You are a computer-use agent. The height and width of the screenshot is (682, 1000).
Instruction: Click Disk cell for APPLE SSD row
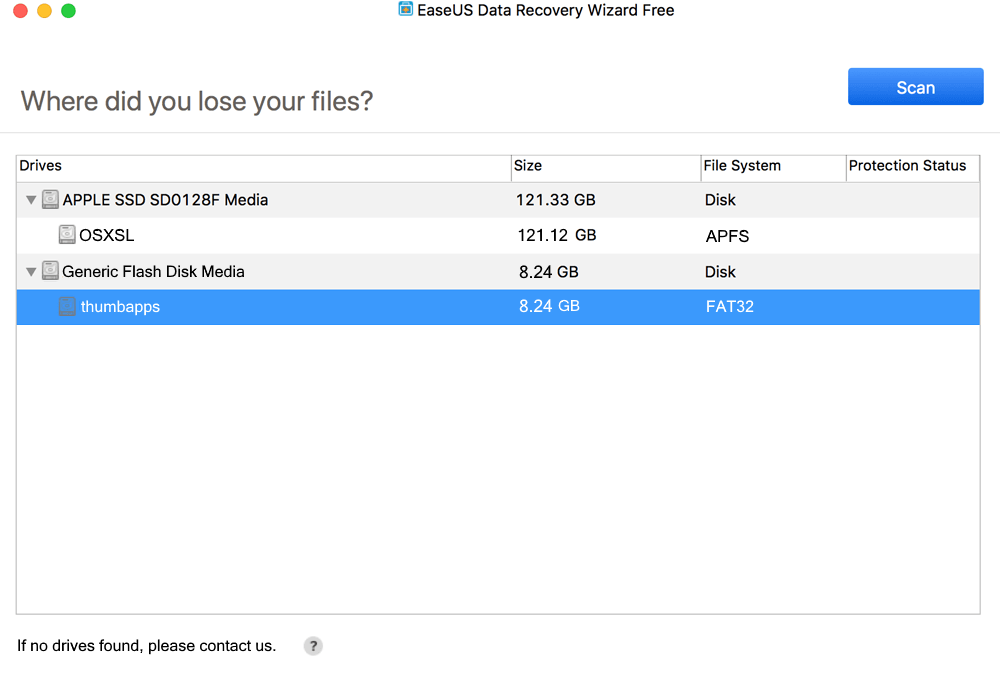720,200
